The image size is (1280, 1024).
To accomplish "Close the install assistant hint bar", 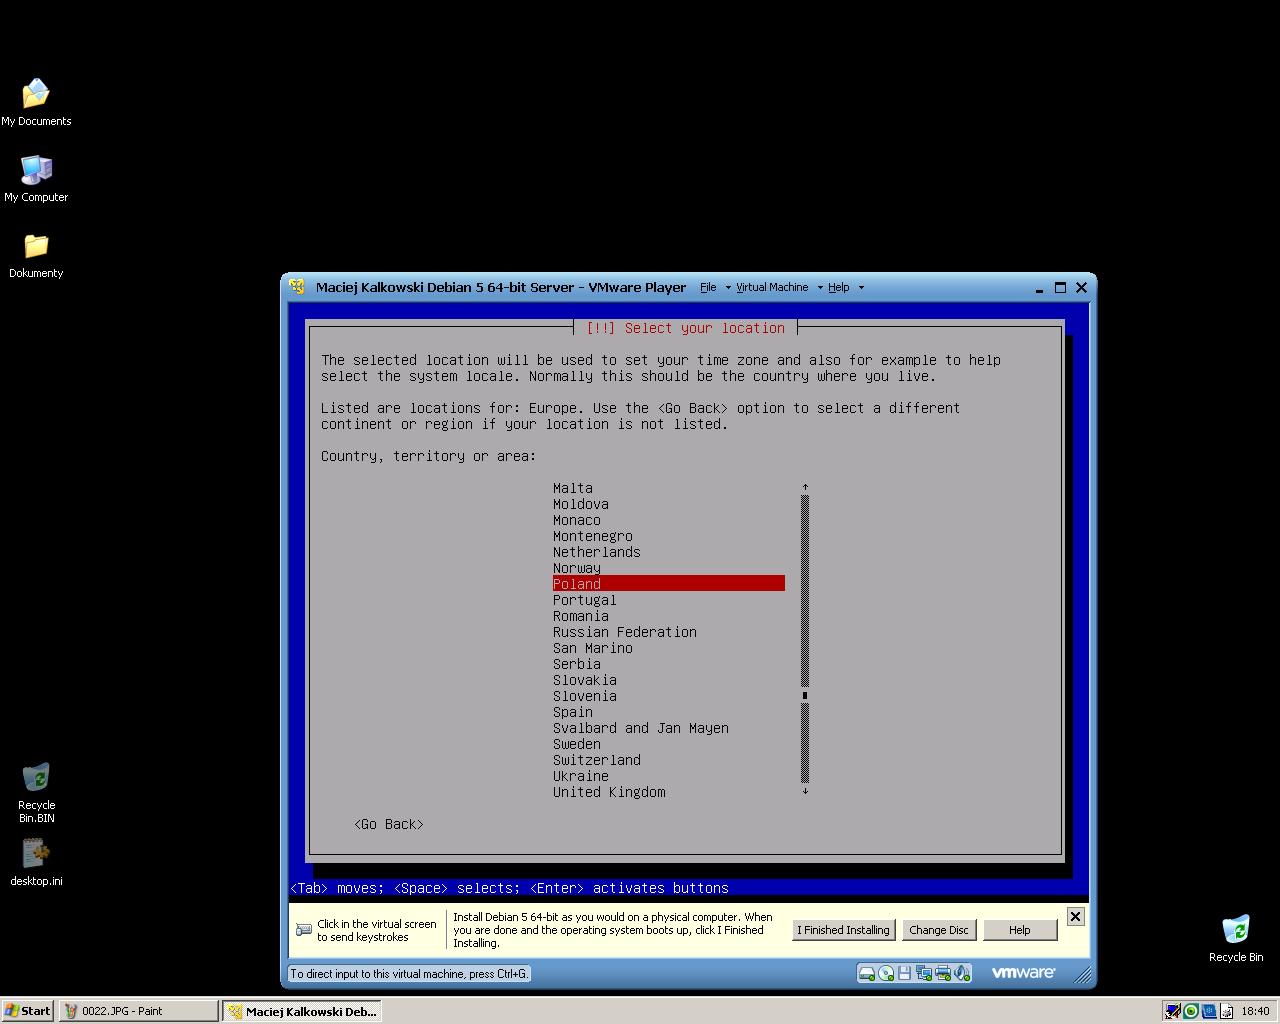I will tap(1075, 916).
